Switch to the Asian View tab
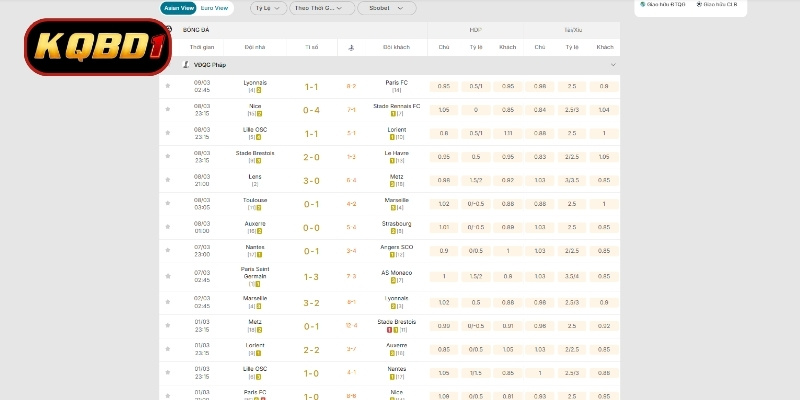The height and width of the screenshot is (400, 800). [178, 8]
